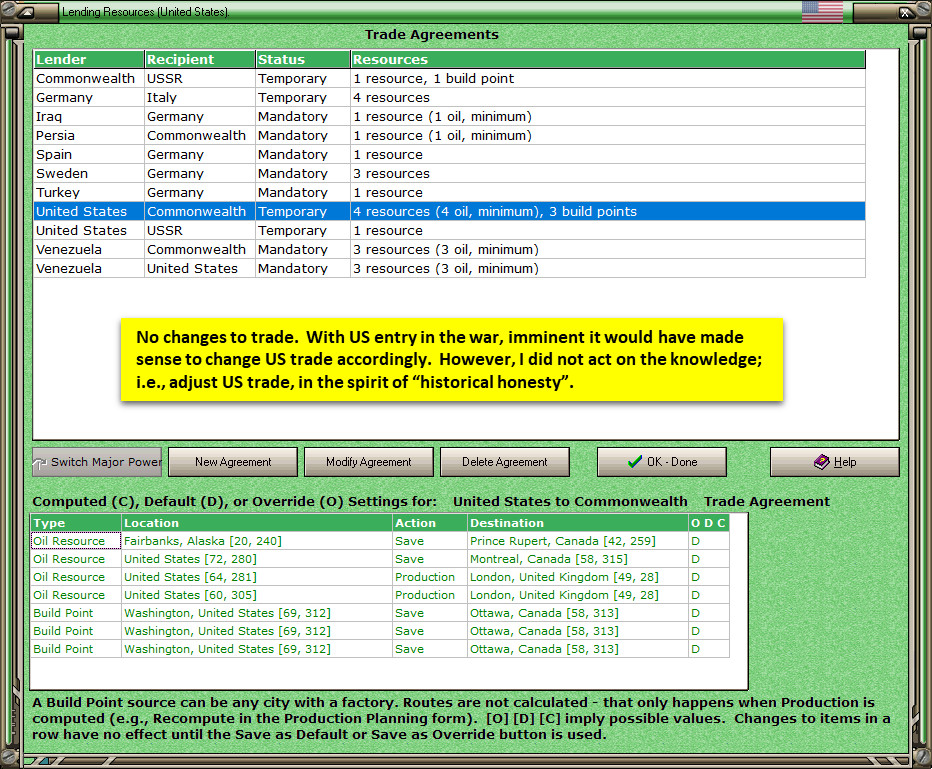The image size is (932, 769).
Task: Select the Iraq to Germany agreement
Action: pyautogui.click(x=449, y=116)
